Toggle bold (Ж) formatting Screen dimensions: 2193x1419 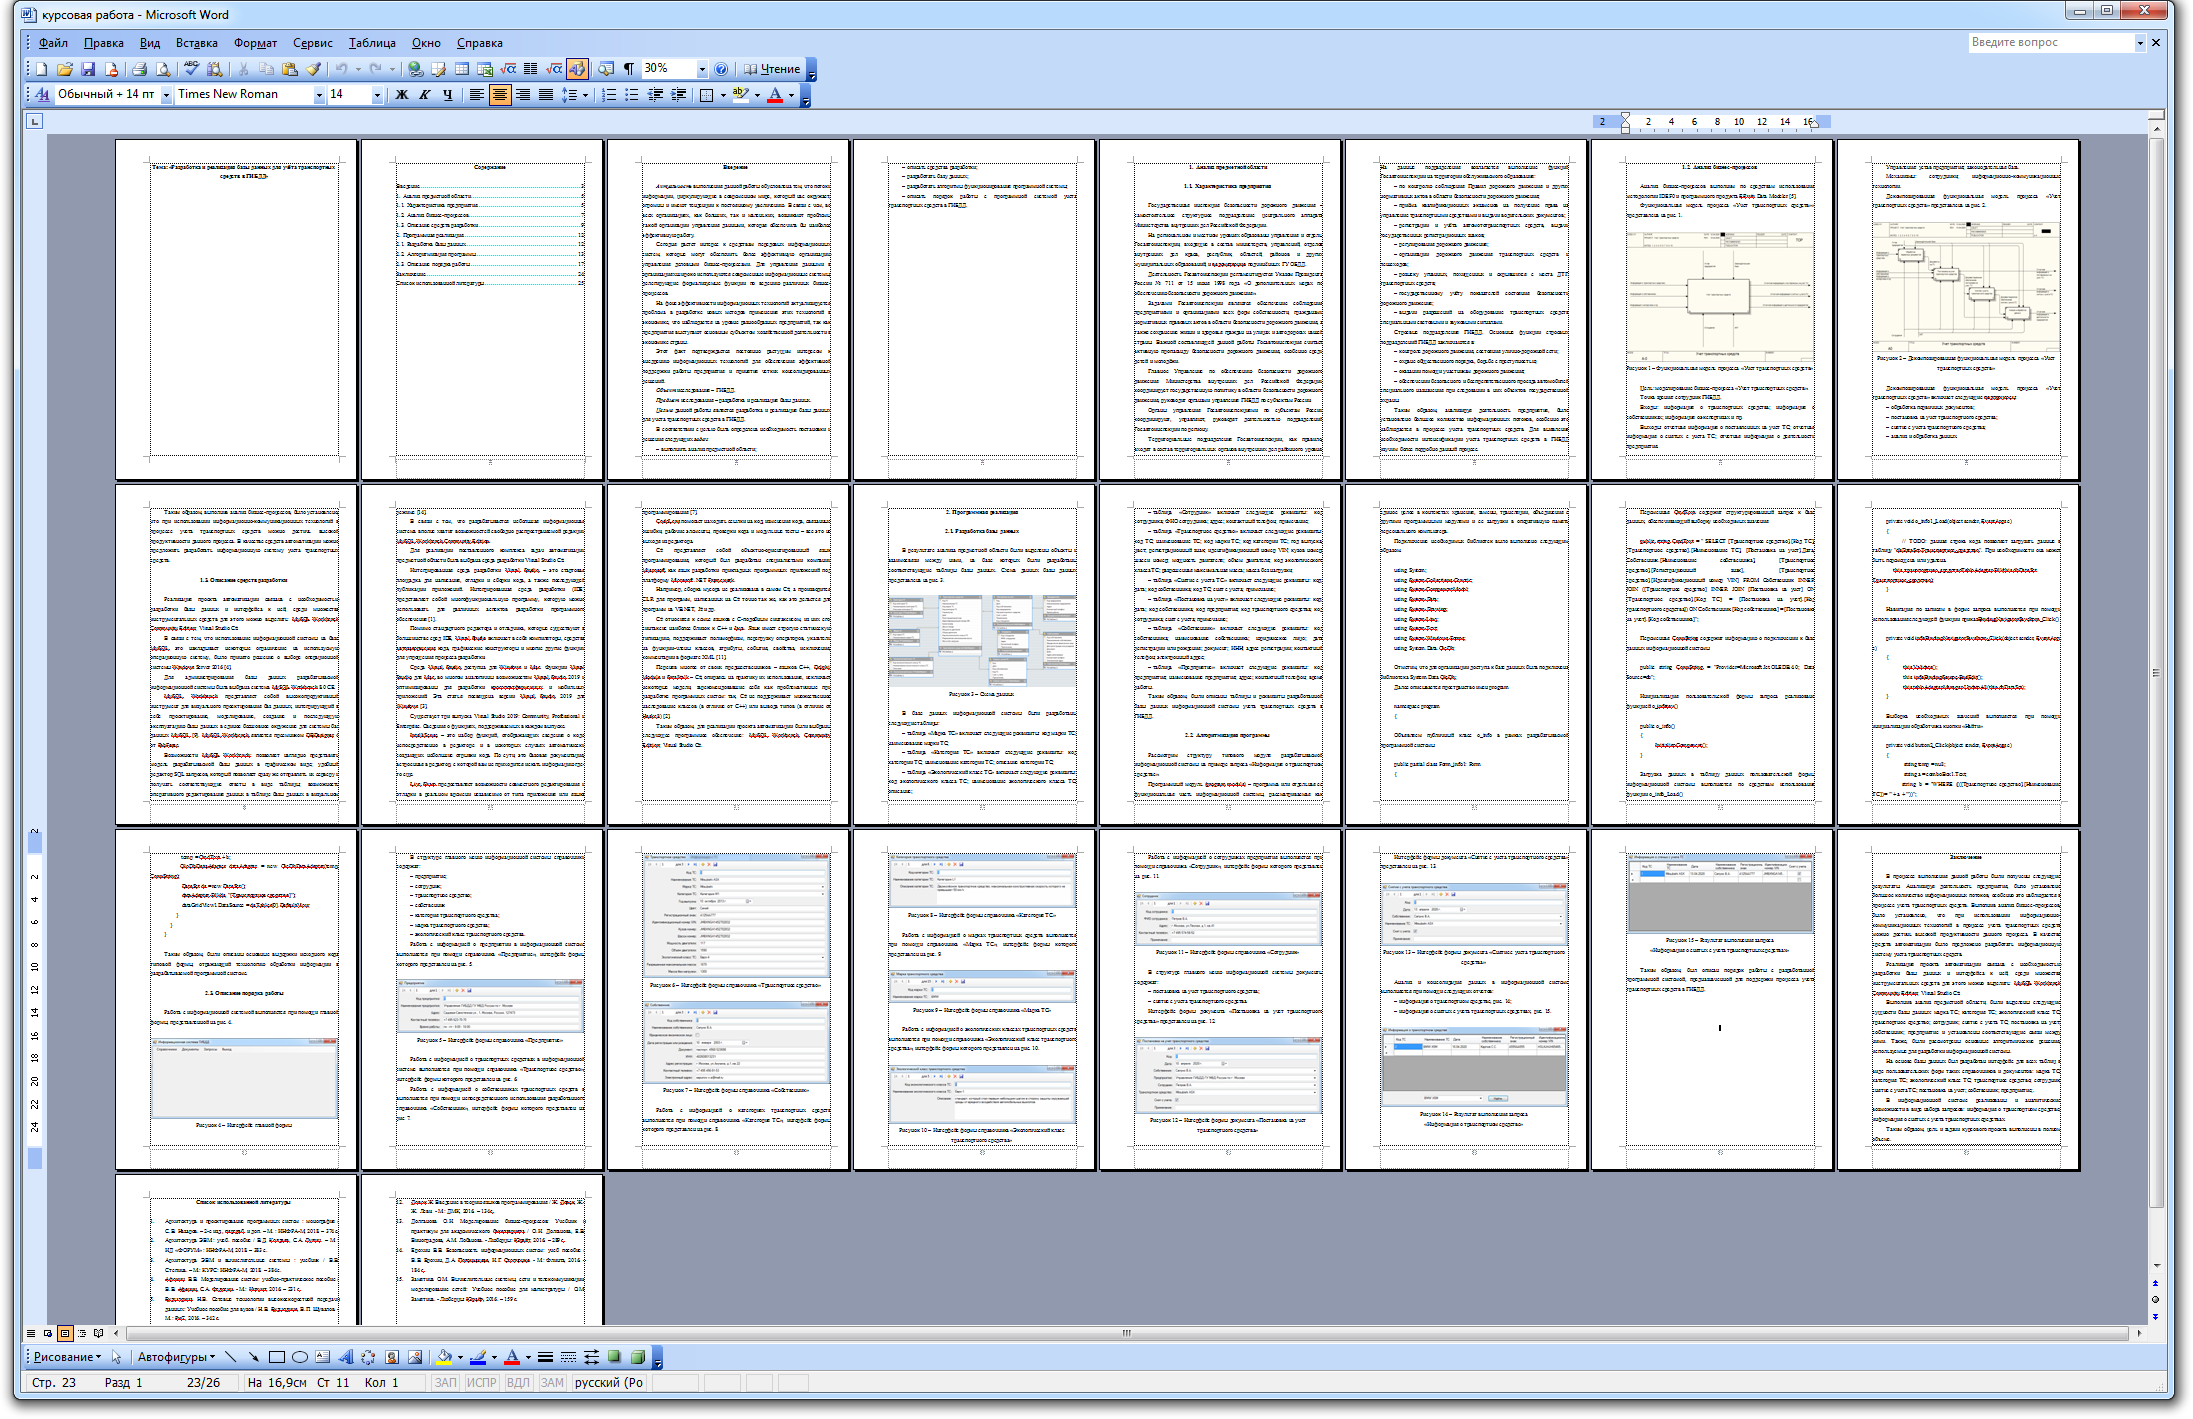pos(402,95)
